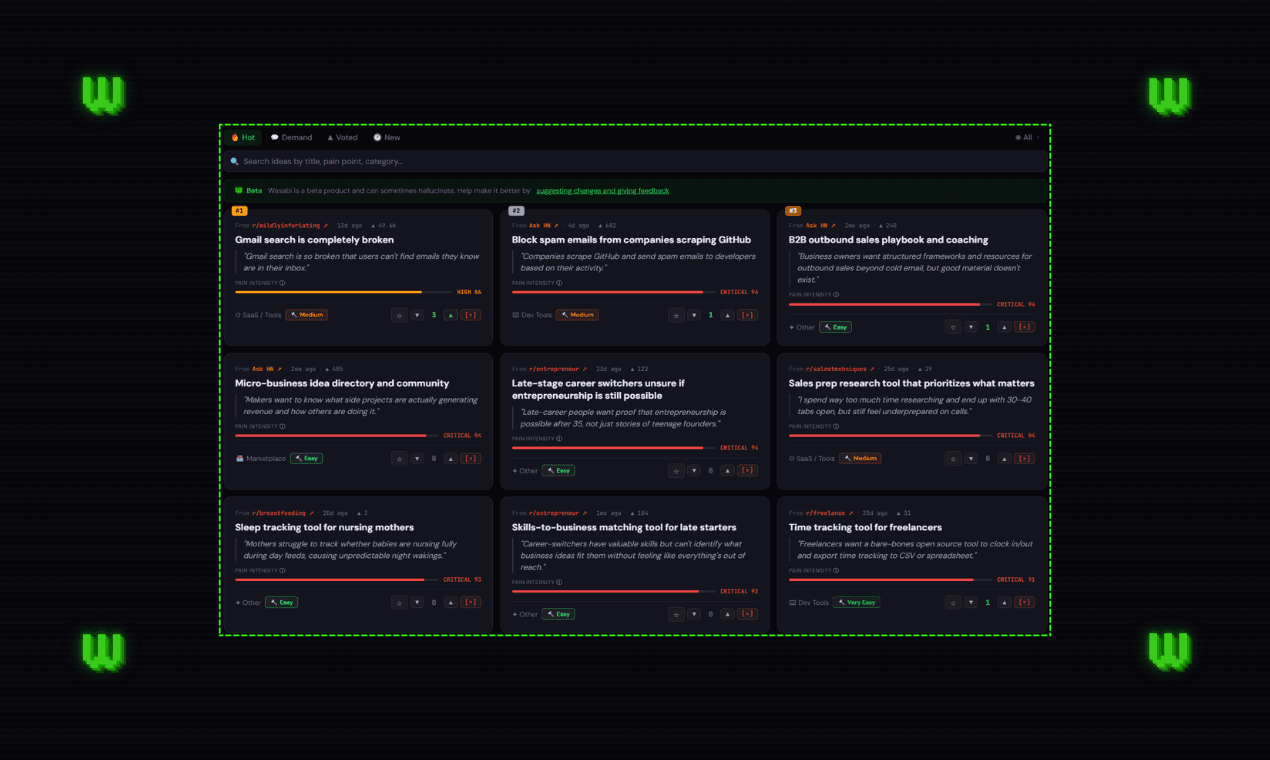Screen dimensions: 1270x760
Task: Click the Dev Tools category icon on the GitHub spam card
Action: click(x=516, y=314)
